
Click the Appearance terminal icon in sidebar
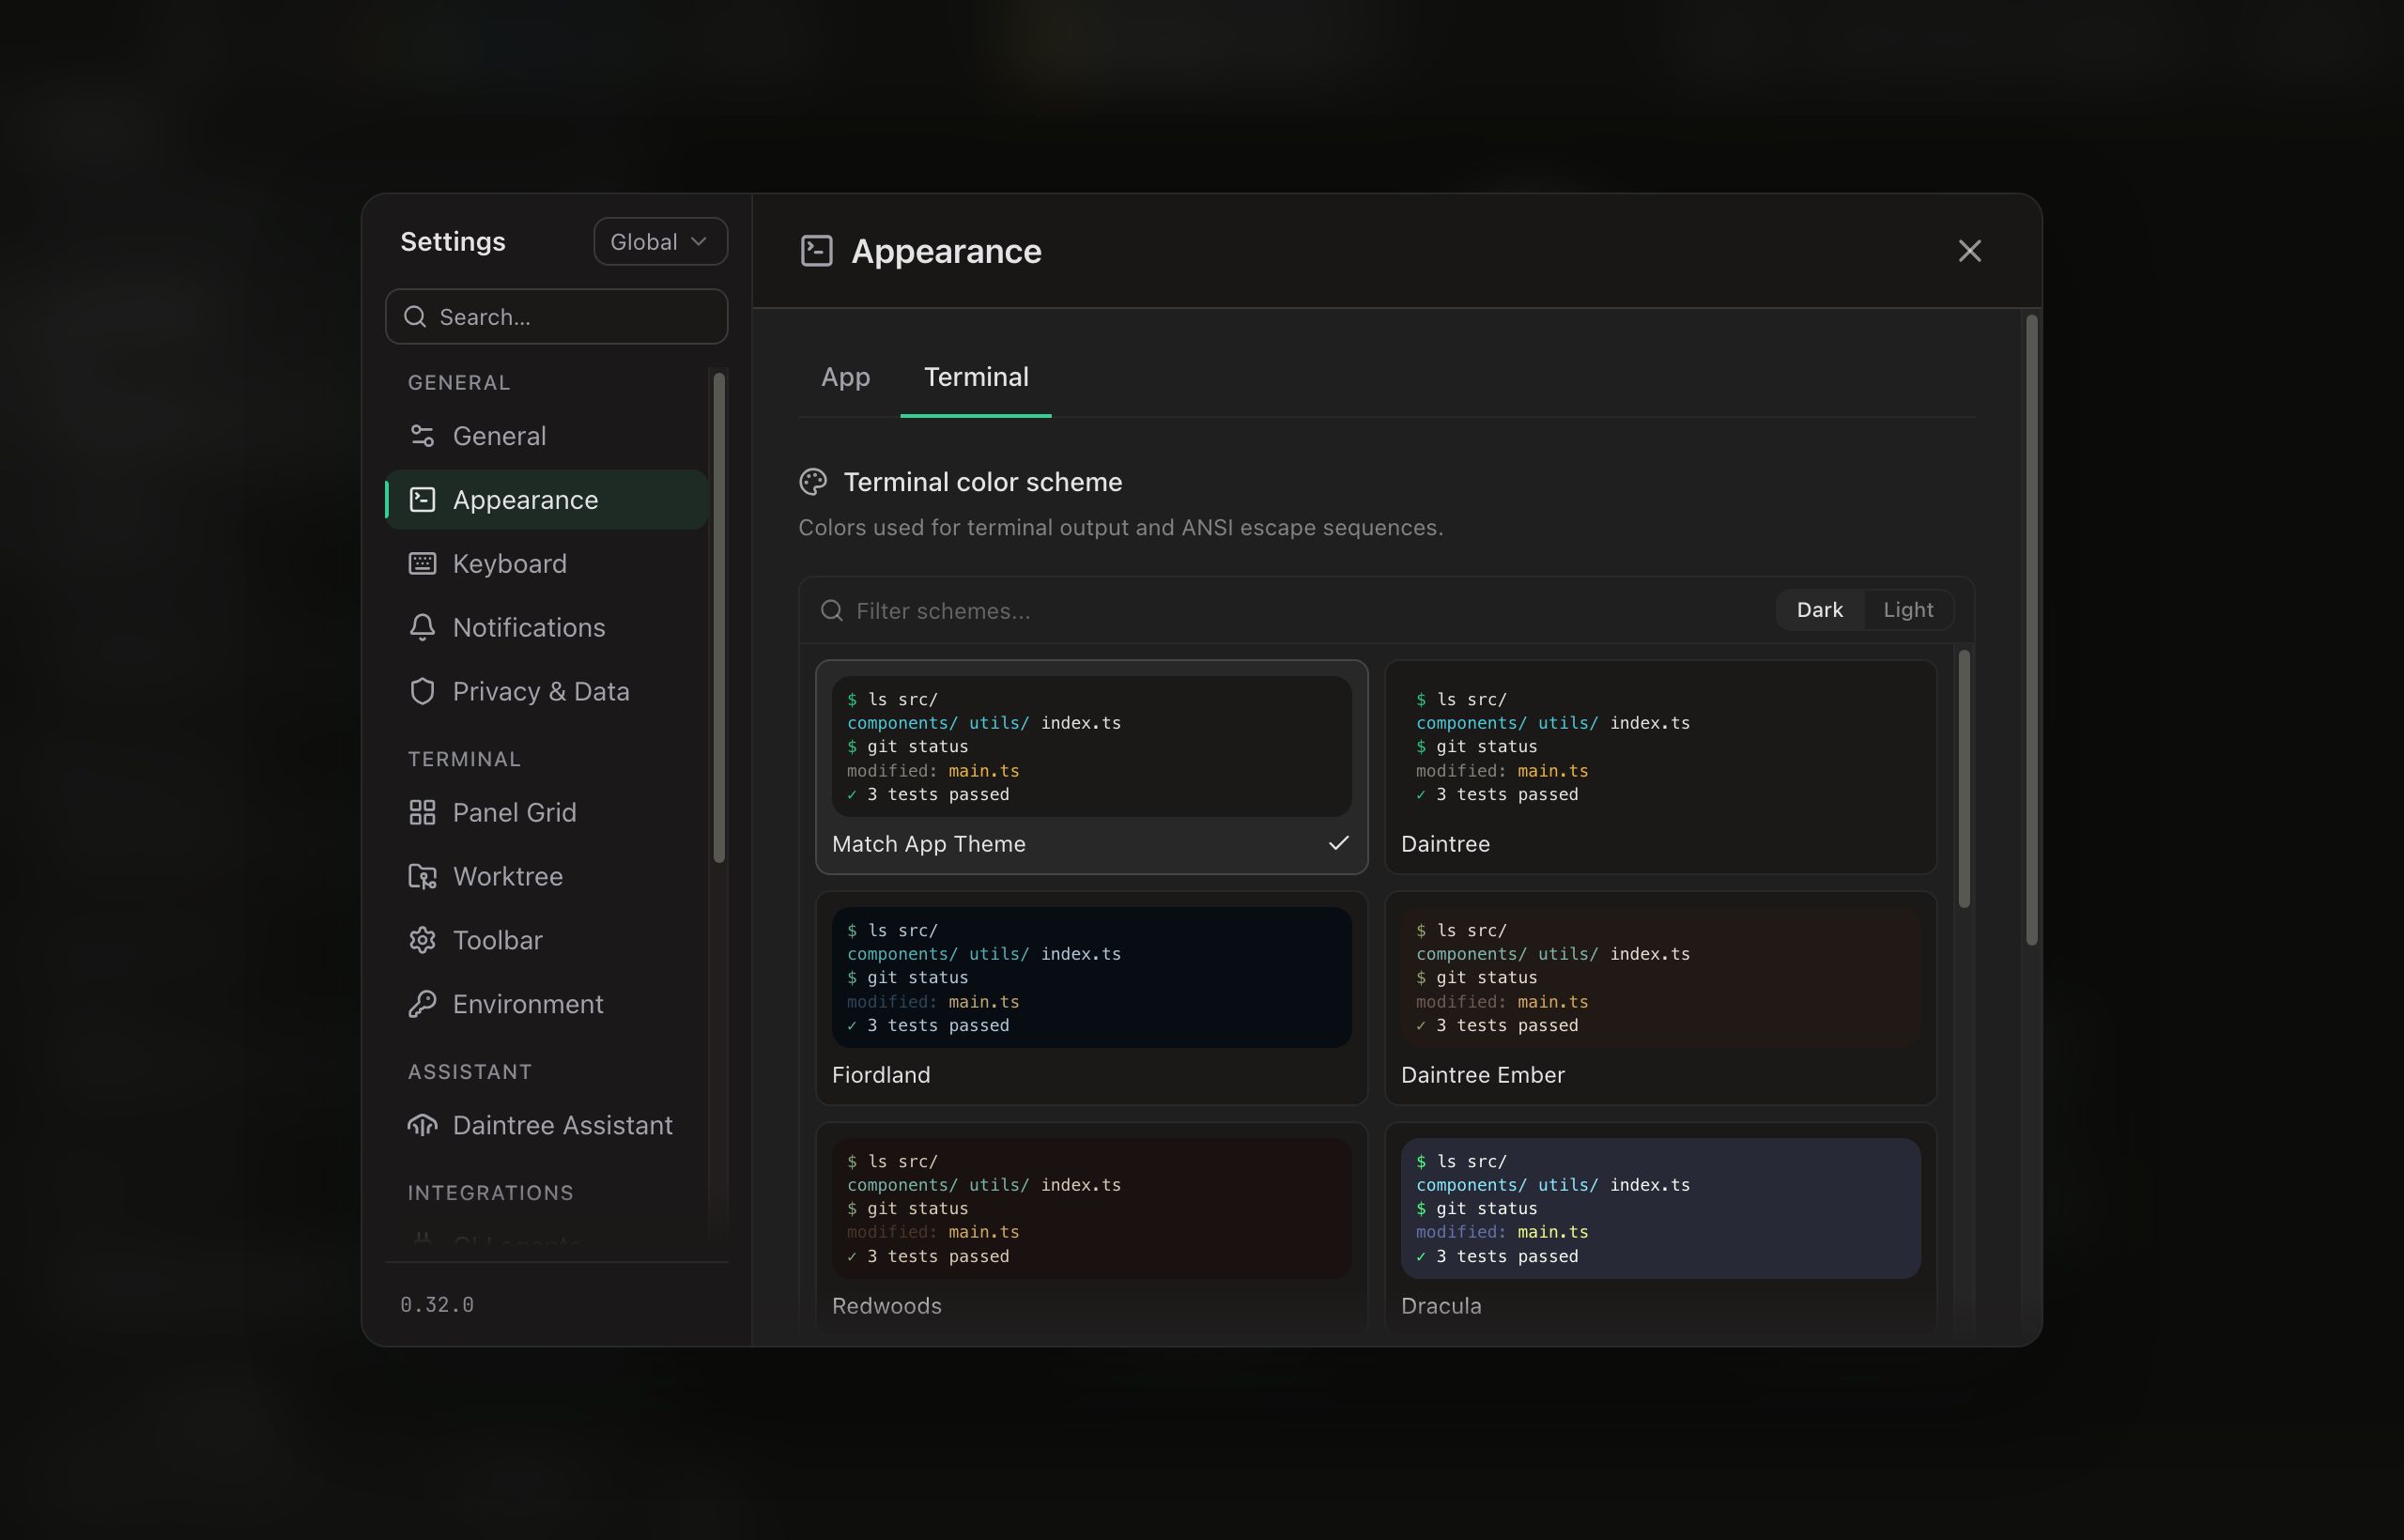(x=422, y=500)
